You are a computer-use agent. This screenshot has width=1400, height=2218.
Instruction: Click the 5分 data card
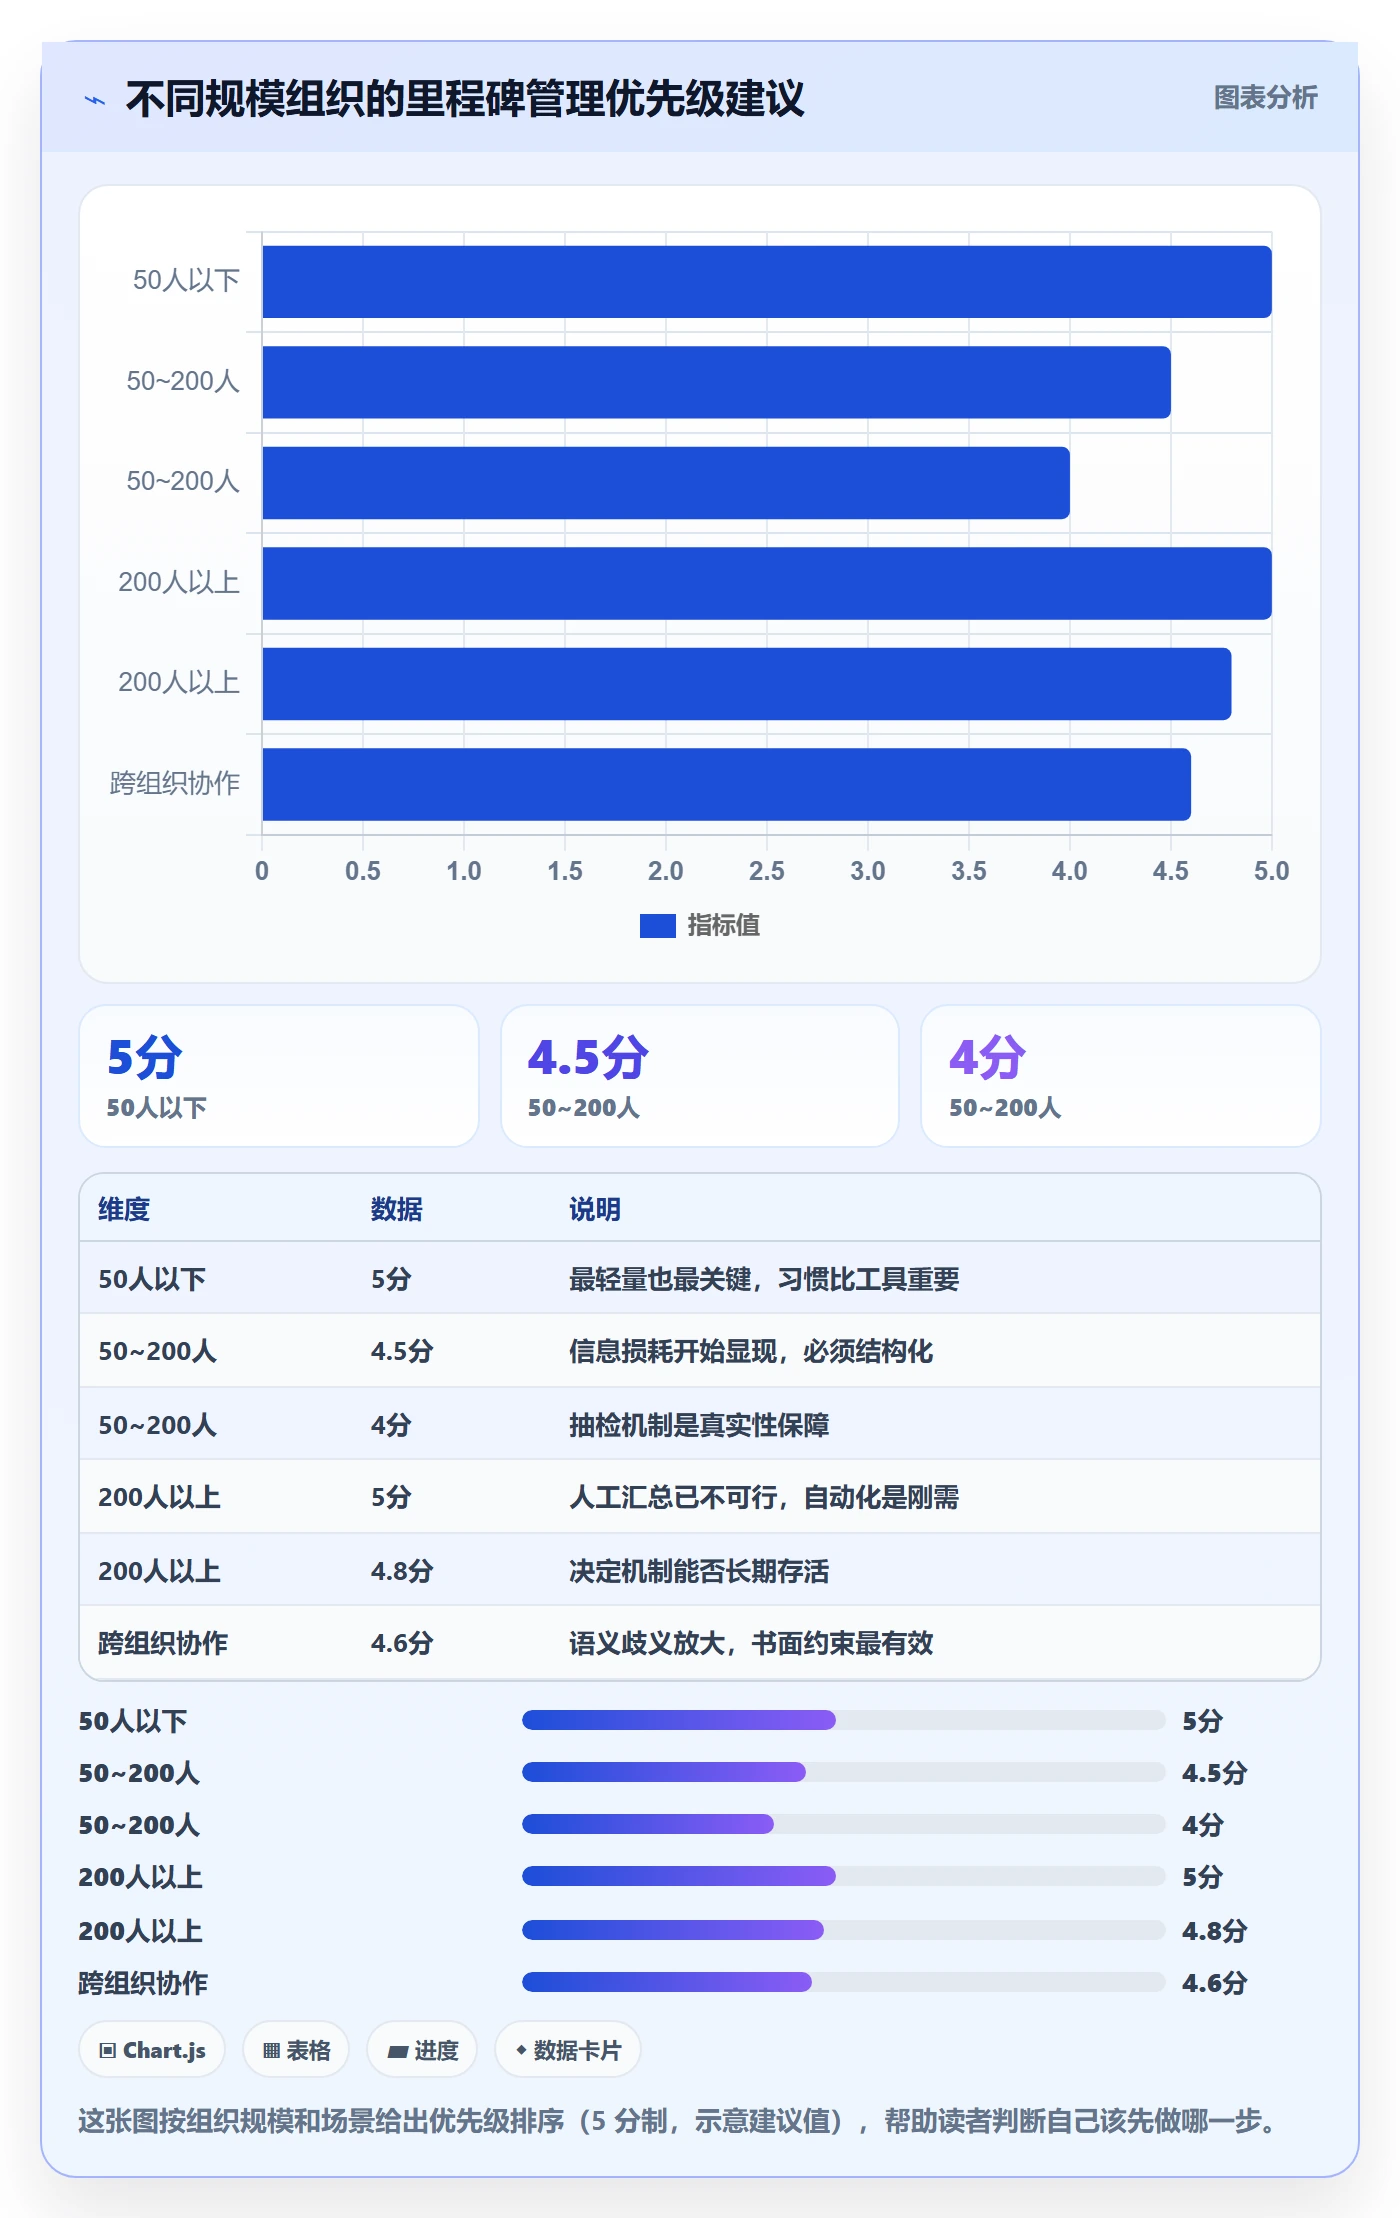pyautogui.click(x=279, y=1076)
